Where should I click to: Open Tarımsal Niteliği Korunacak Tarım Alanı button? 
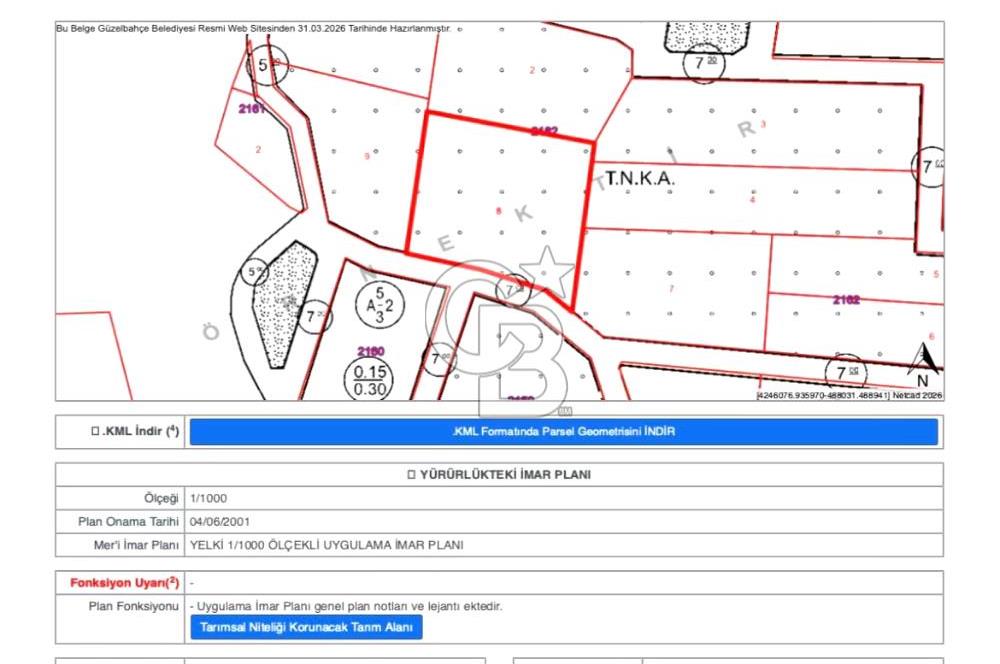(x=306, y=627)
